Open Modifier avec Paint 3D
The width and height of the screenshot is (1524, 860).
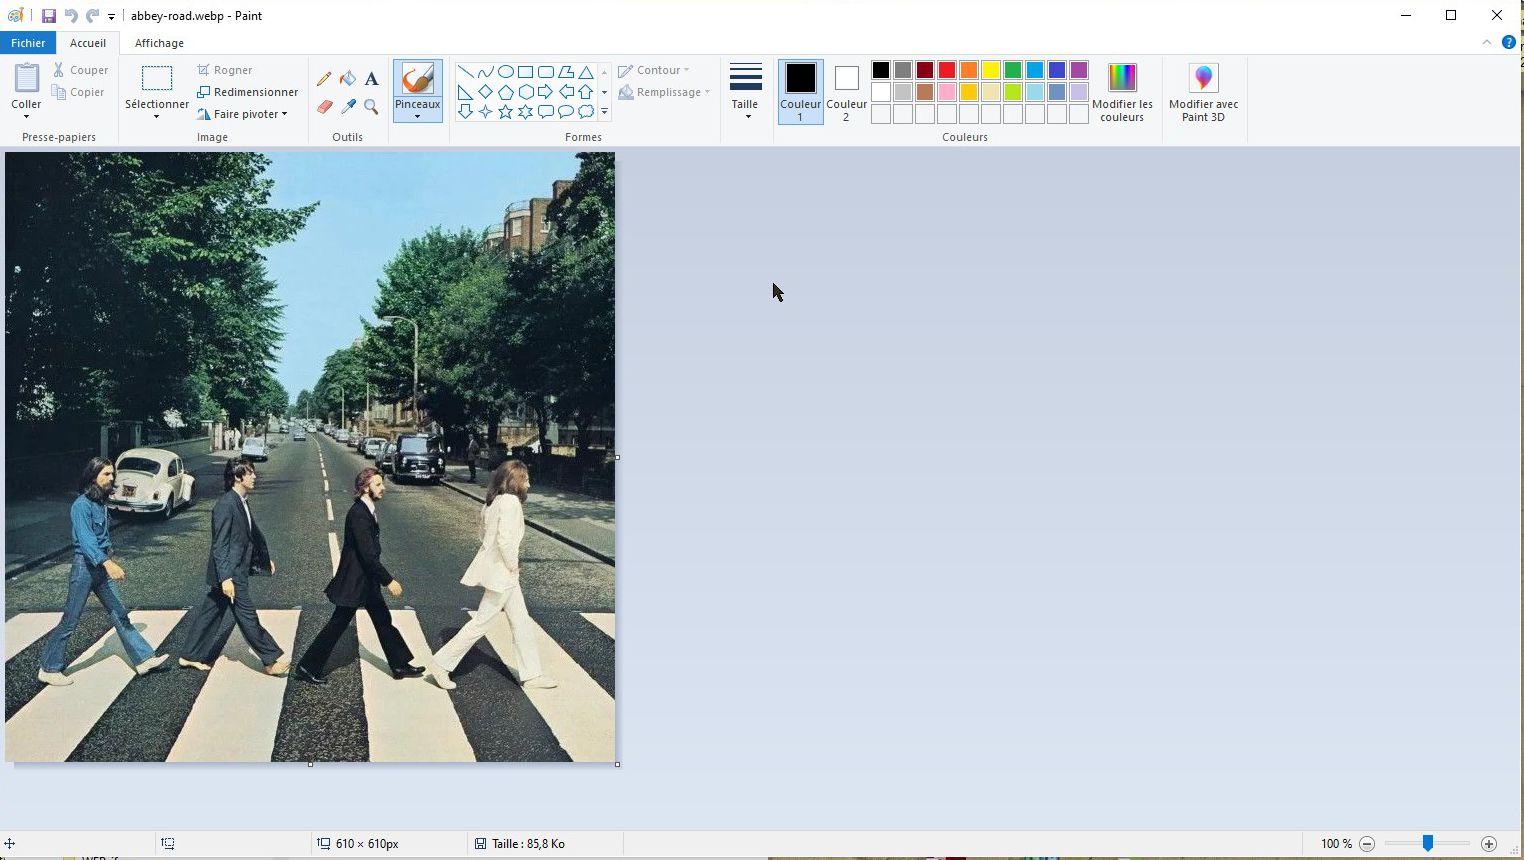[1203, 92]
